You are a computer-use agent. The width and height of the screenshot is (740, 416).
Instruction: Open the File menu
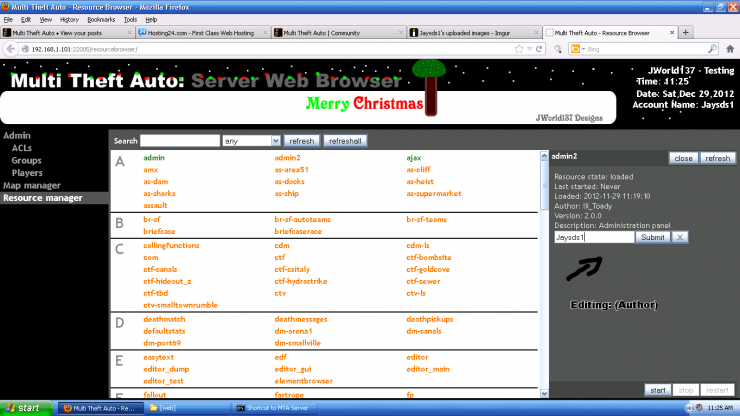point(8,20)
